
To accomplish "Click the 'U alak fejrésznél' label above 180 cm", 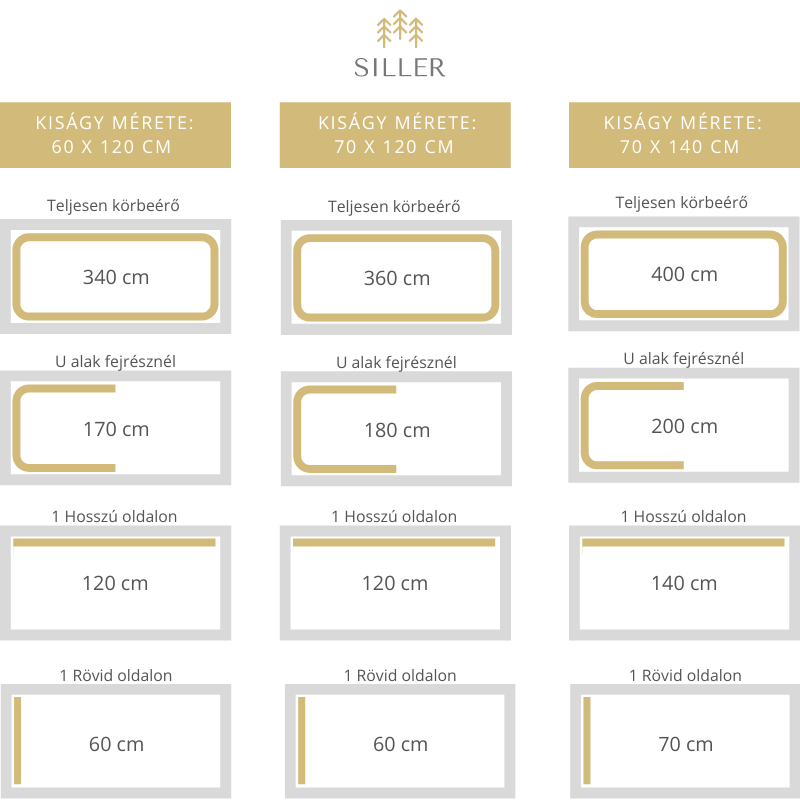I will 396,363.
